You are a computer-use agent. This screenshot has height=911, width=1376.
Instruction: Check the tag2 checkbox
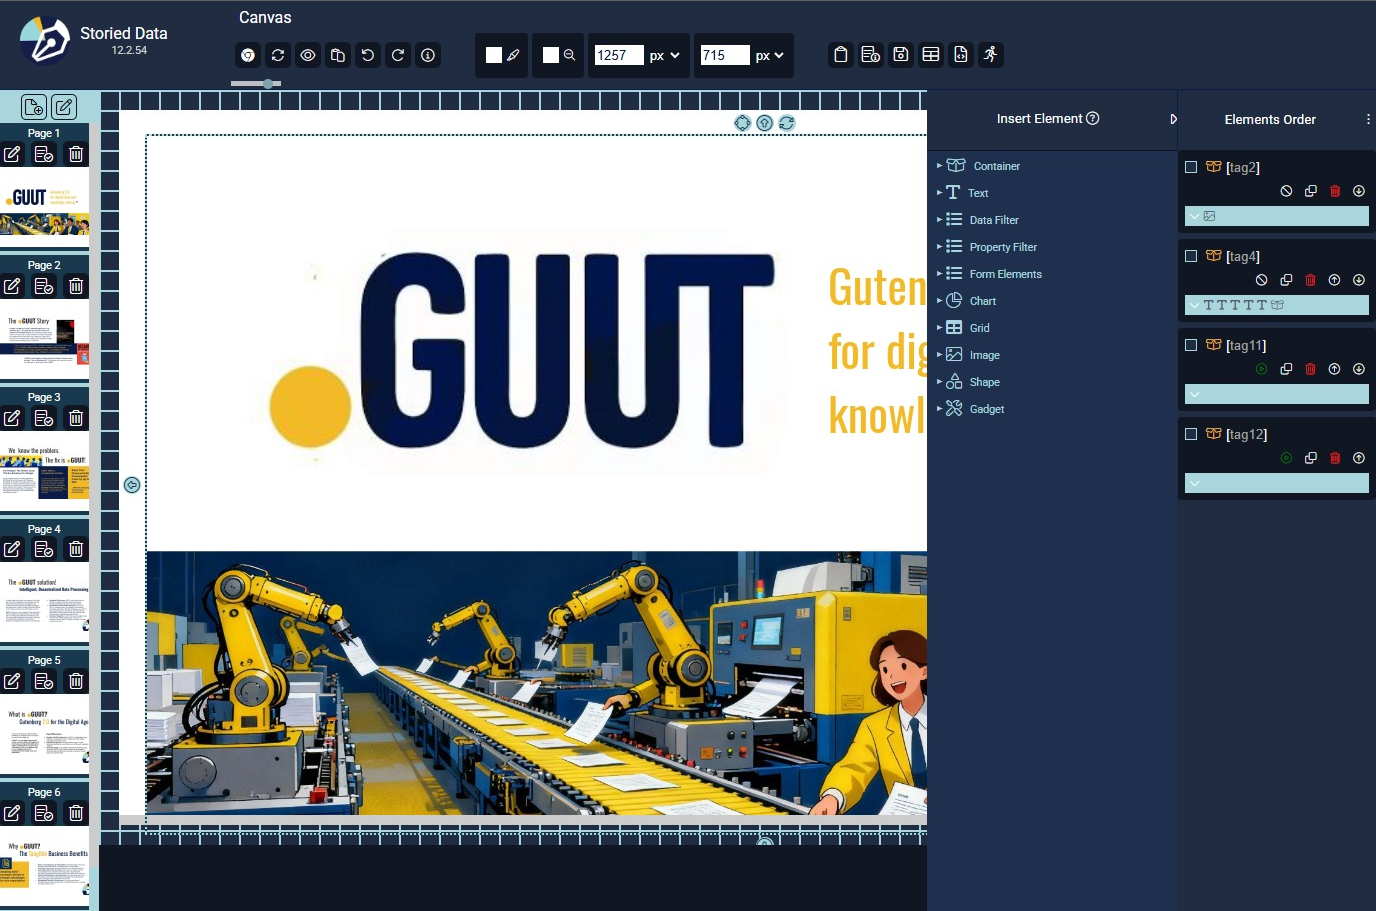[1191, 167]
